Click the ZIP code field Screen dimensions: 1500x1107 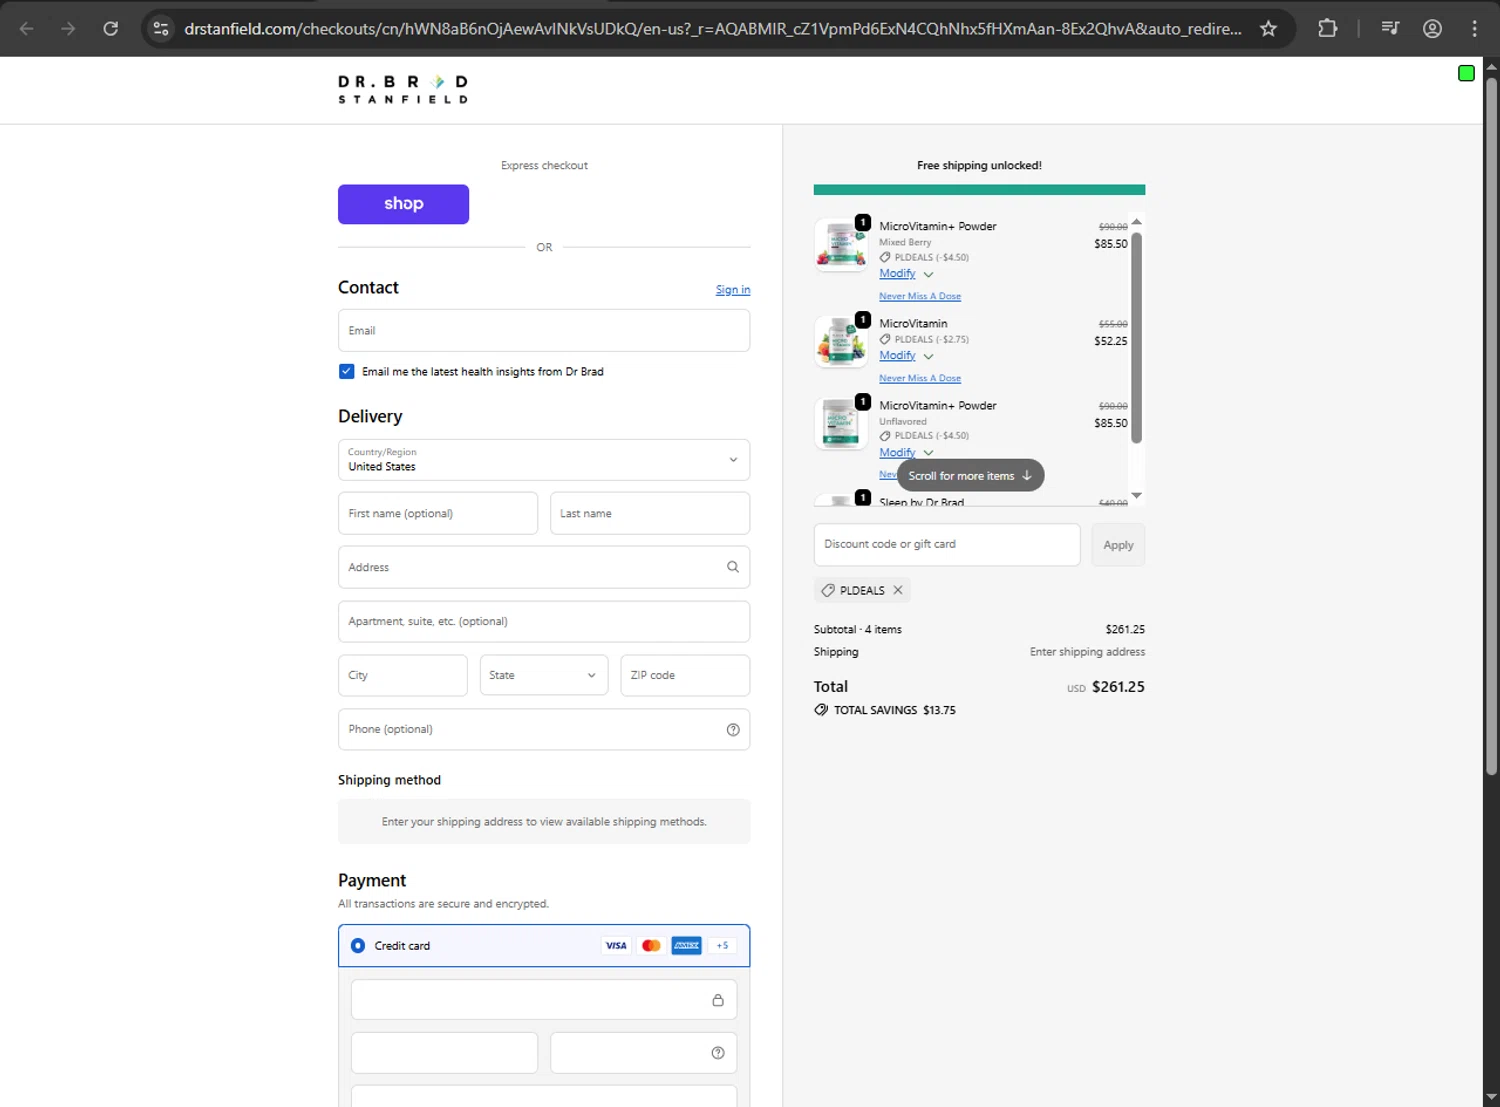pos(685,675)
